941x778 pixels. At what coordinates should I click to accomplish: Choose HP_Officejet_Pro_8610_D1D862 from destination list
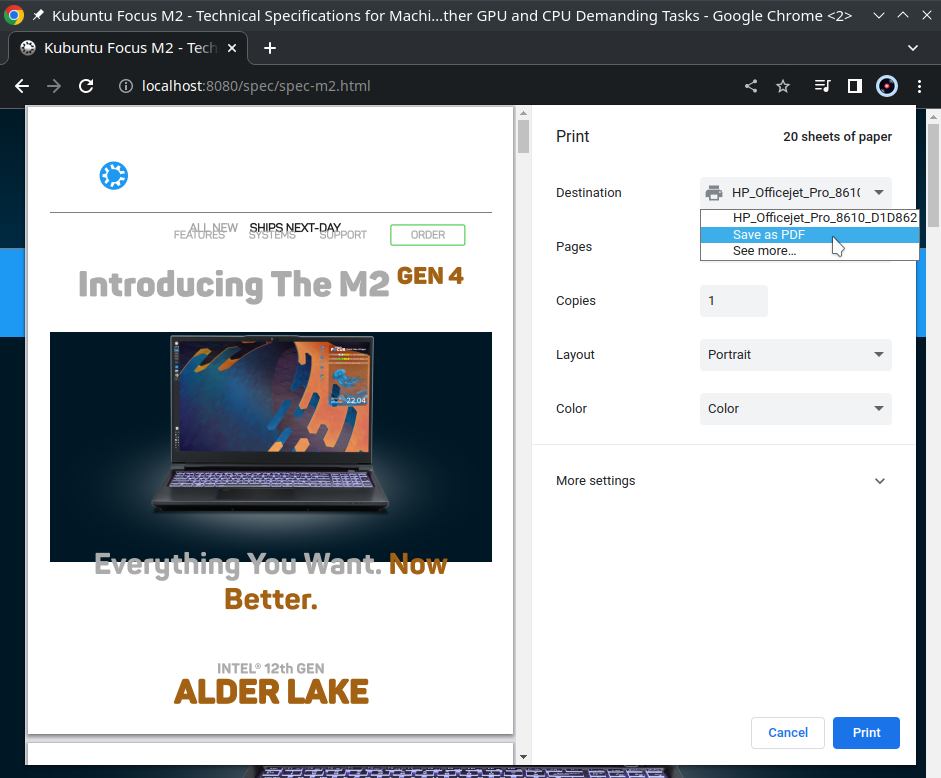810,217
